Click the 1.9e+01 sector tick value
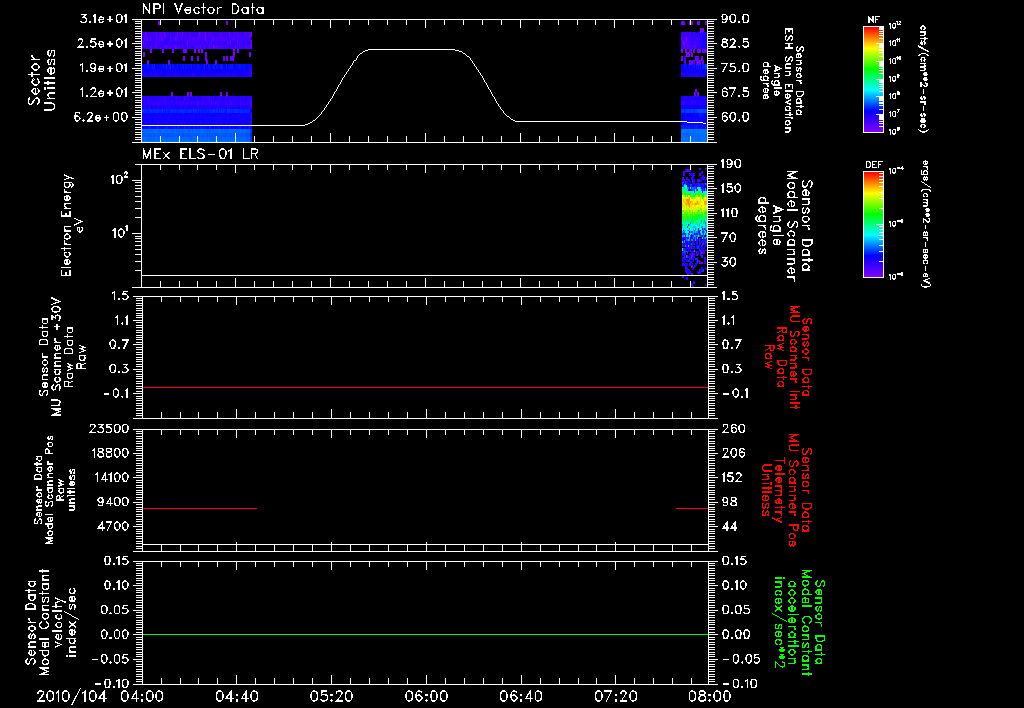 [x=103, y=68]
